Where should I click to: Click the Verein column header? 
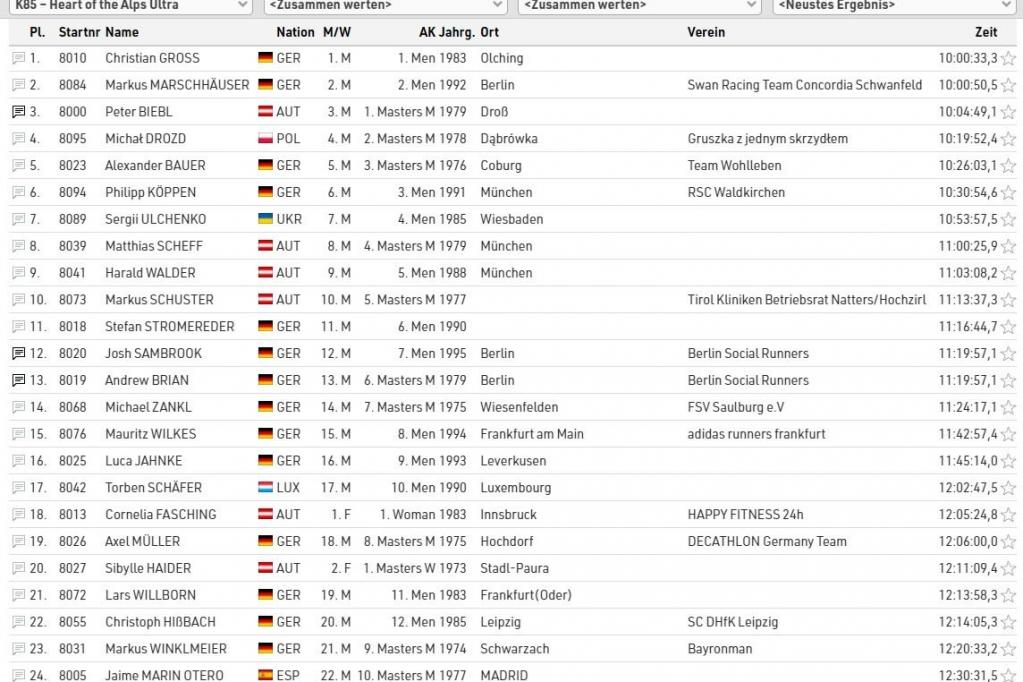click(706, 32)
